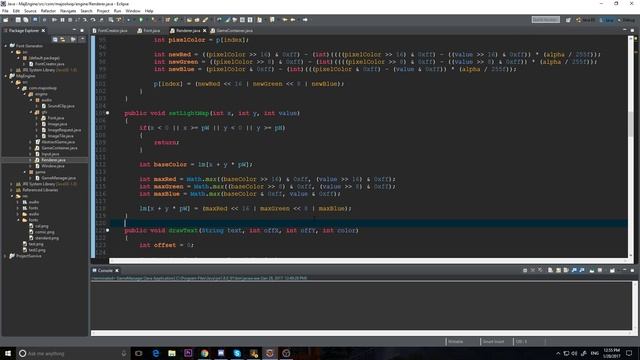Collapse the MajEngine project node
The height and width of the screenshot is (360, 640).
6,76
